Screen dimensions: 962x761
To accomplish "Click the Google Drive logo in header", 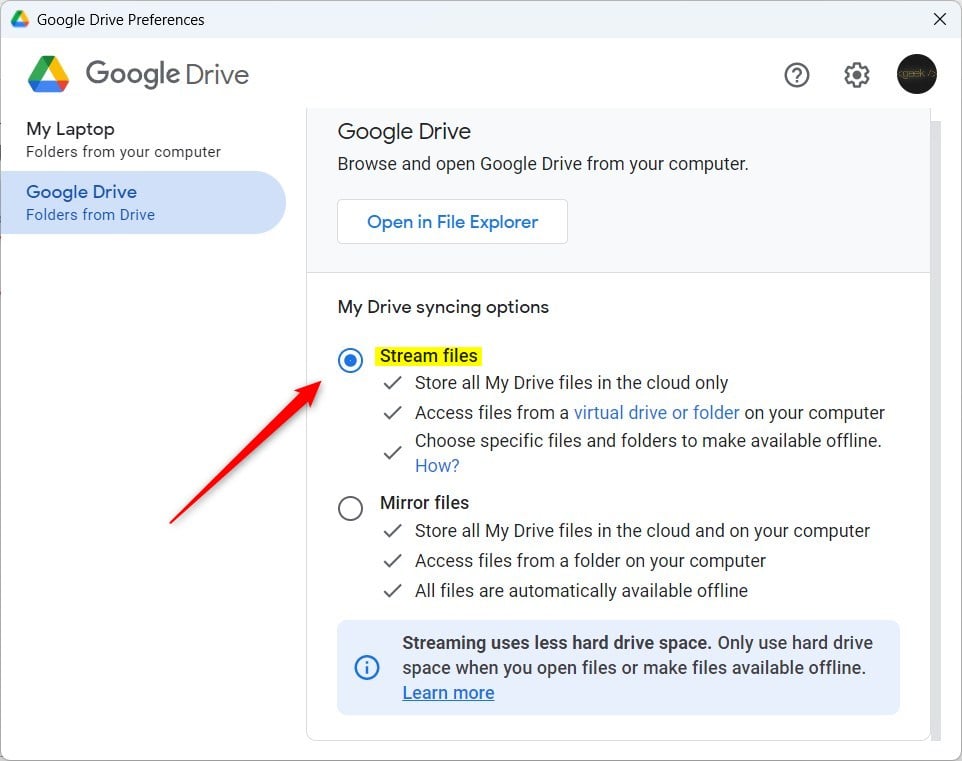I will coord(138,74).
